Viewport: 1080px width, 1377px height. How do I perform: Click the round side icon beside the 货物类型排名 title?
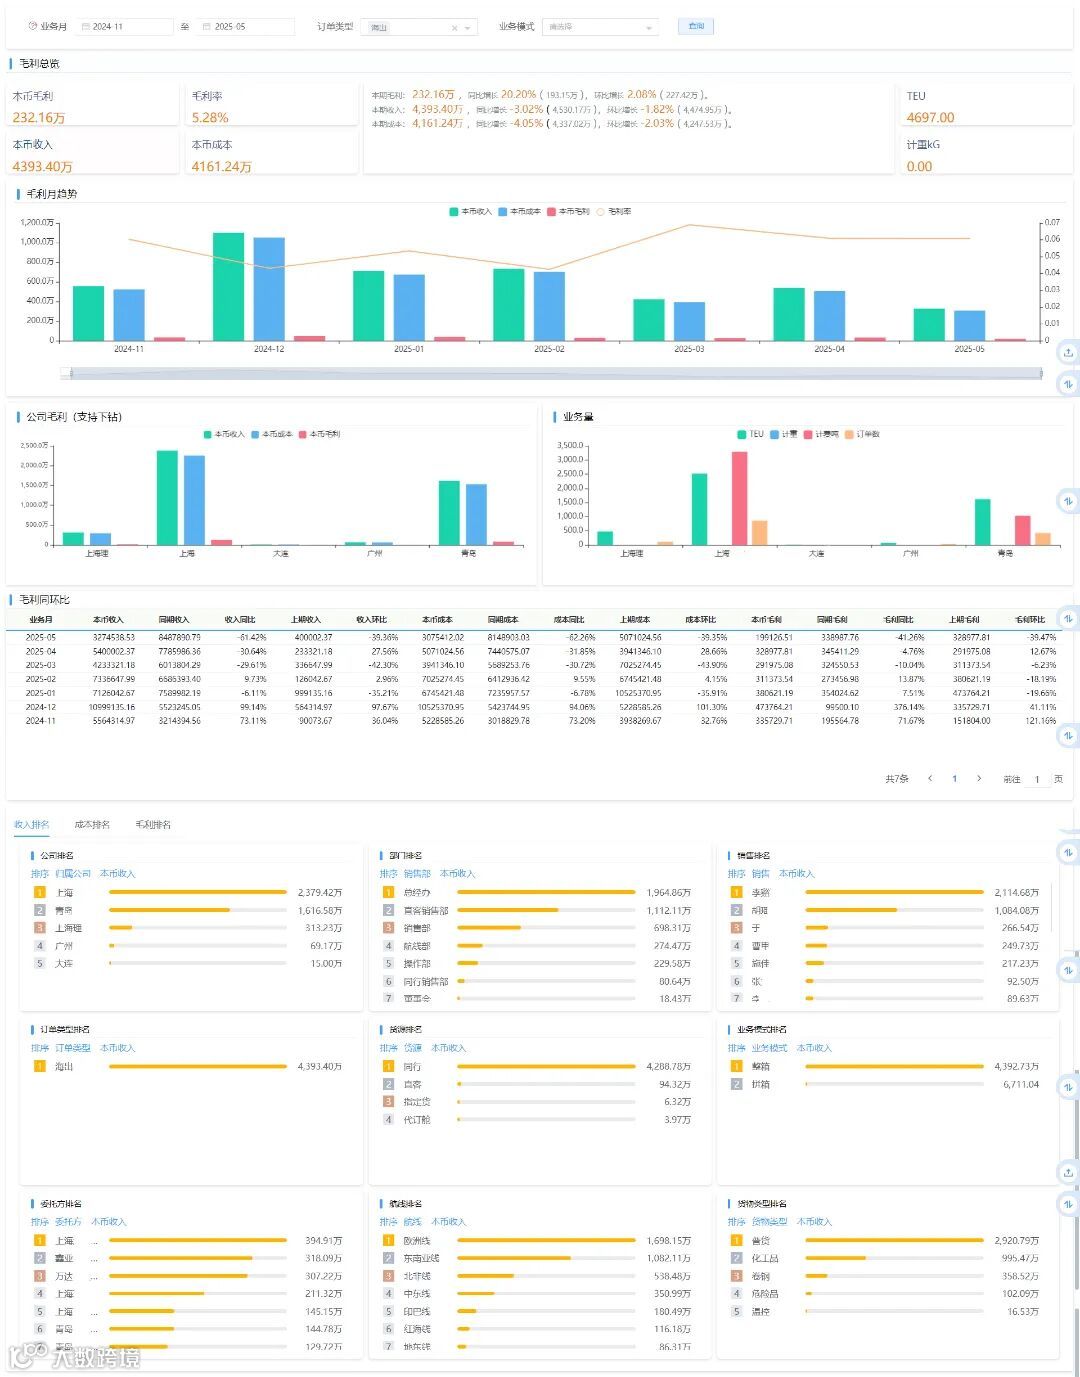pos(1068,1204)
